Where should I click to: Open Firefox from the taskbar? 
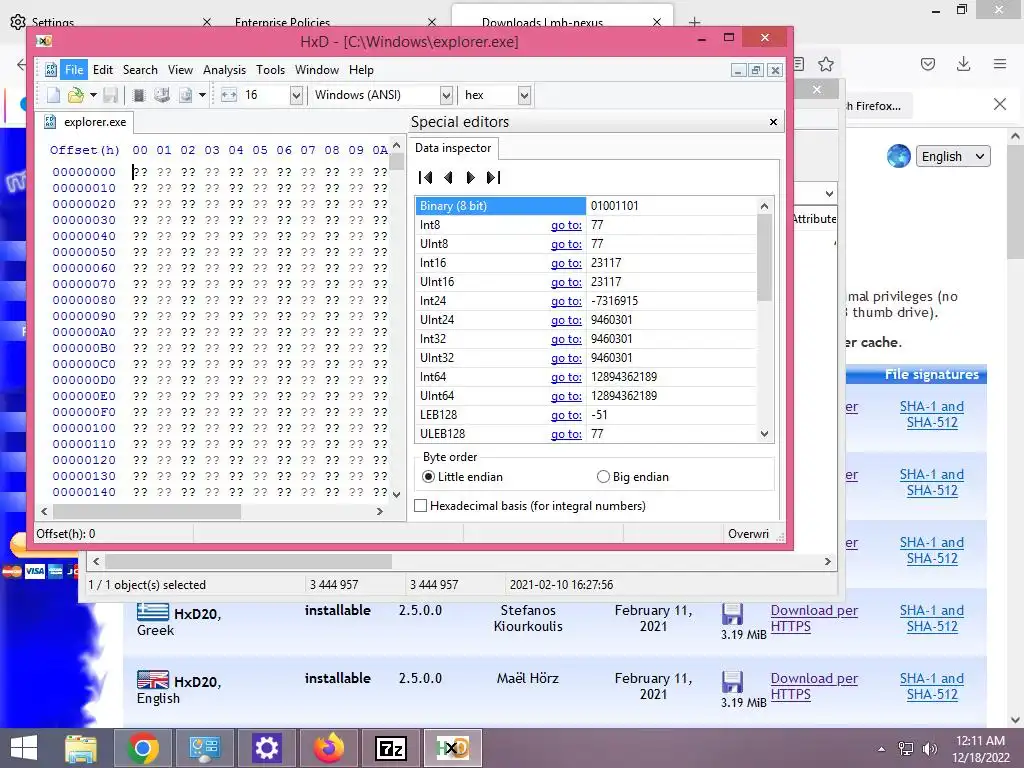tap(328, 748)
